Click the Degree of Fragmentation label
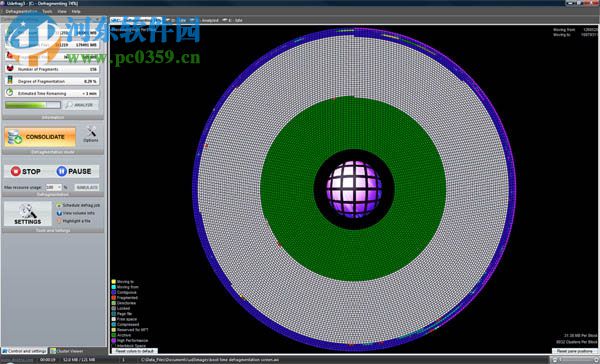This screenshot has width=600, height=364. coord(41,81)
